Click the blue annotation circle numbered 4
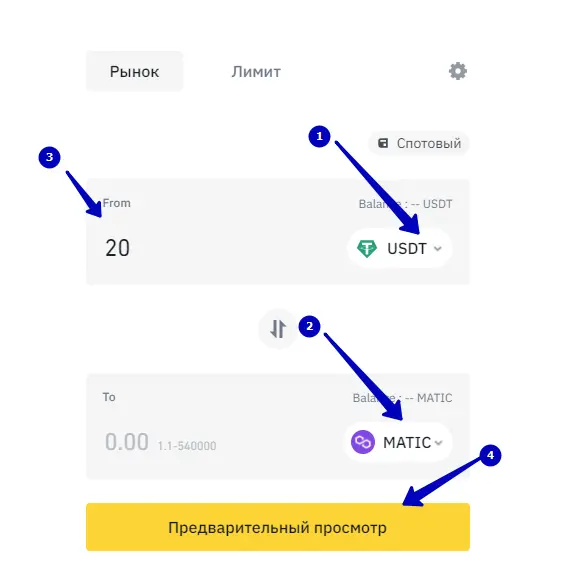This screenshot has height=584, width=564. pyautogui.click(x=490, y=455)
